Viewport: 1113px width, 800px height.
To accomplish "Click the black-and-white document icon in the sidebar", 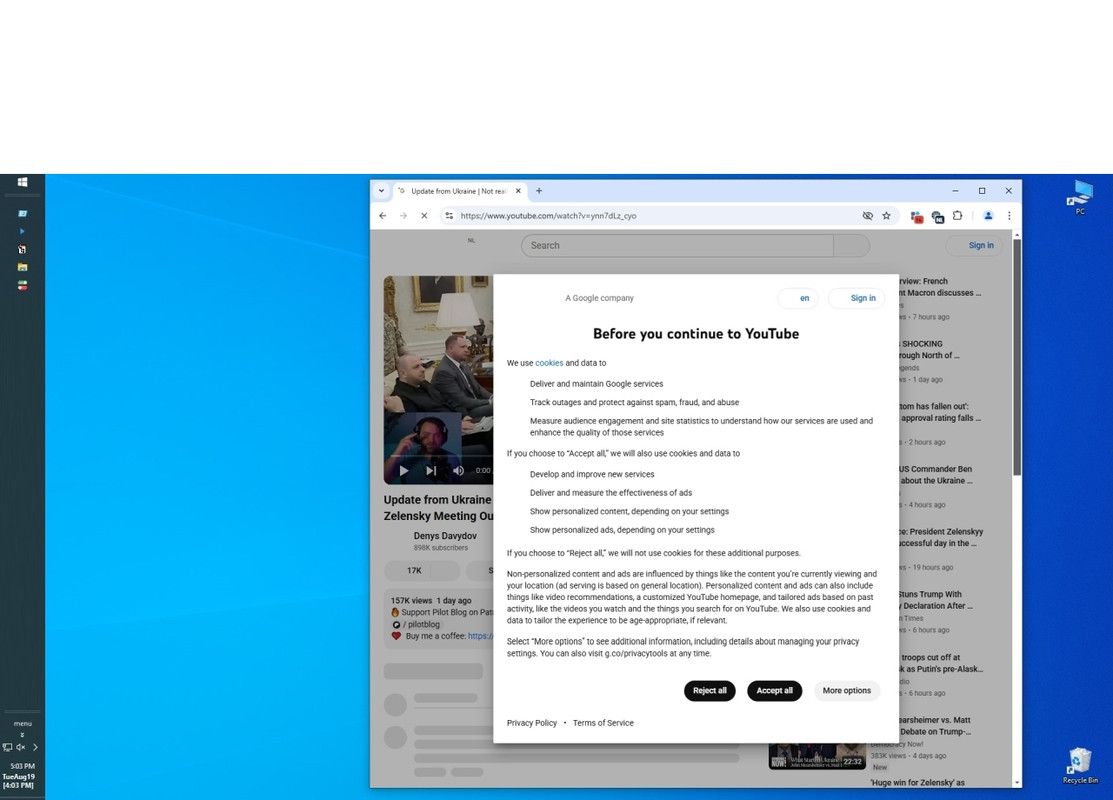I will 22,249.
